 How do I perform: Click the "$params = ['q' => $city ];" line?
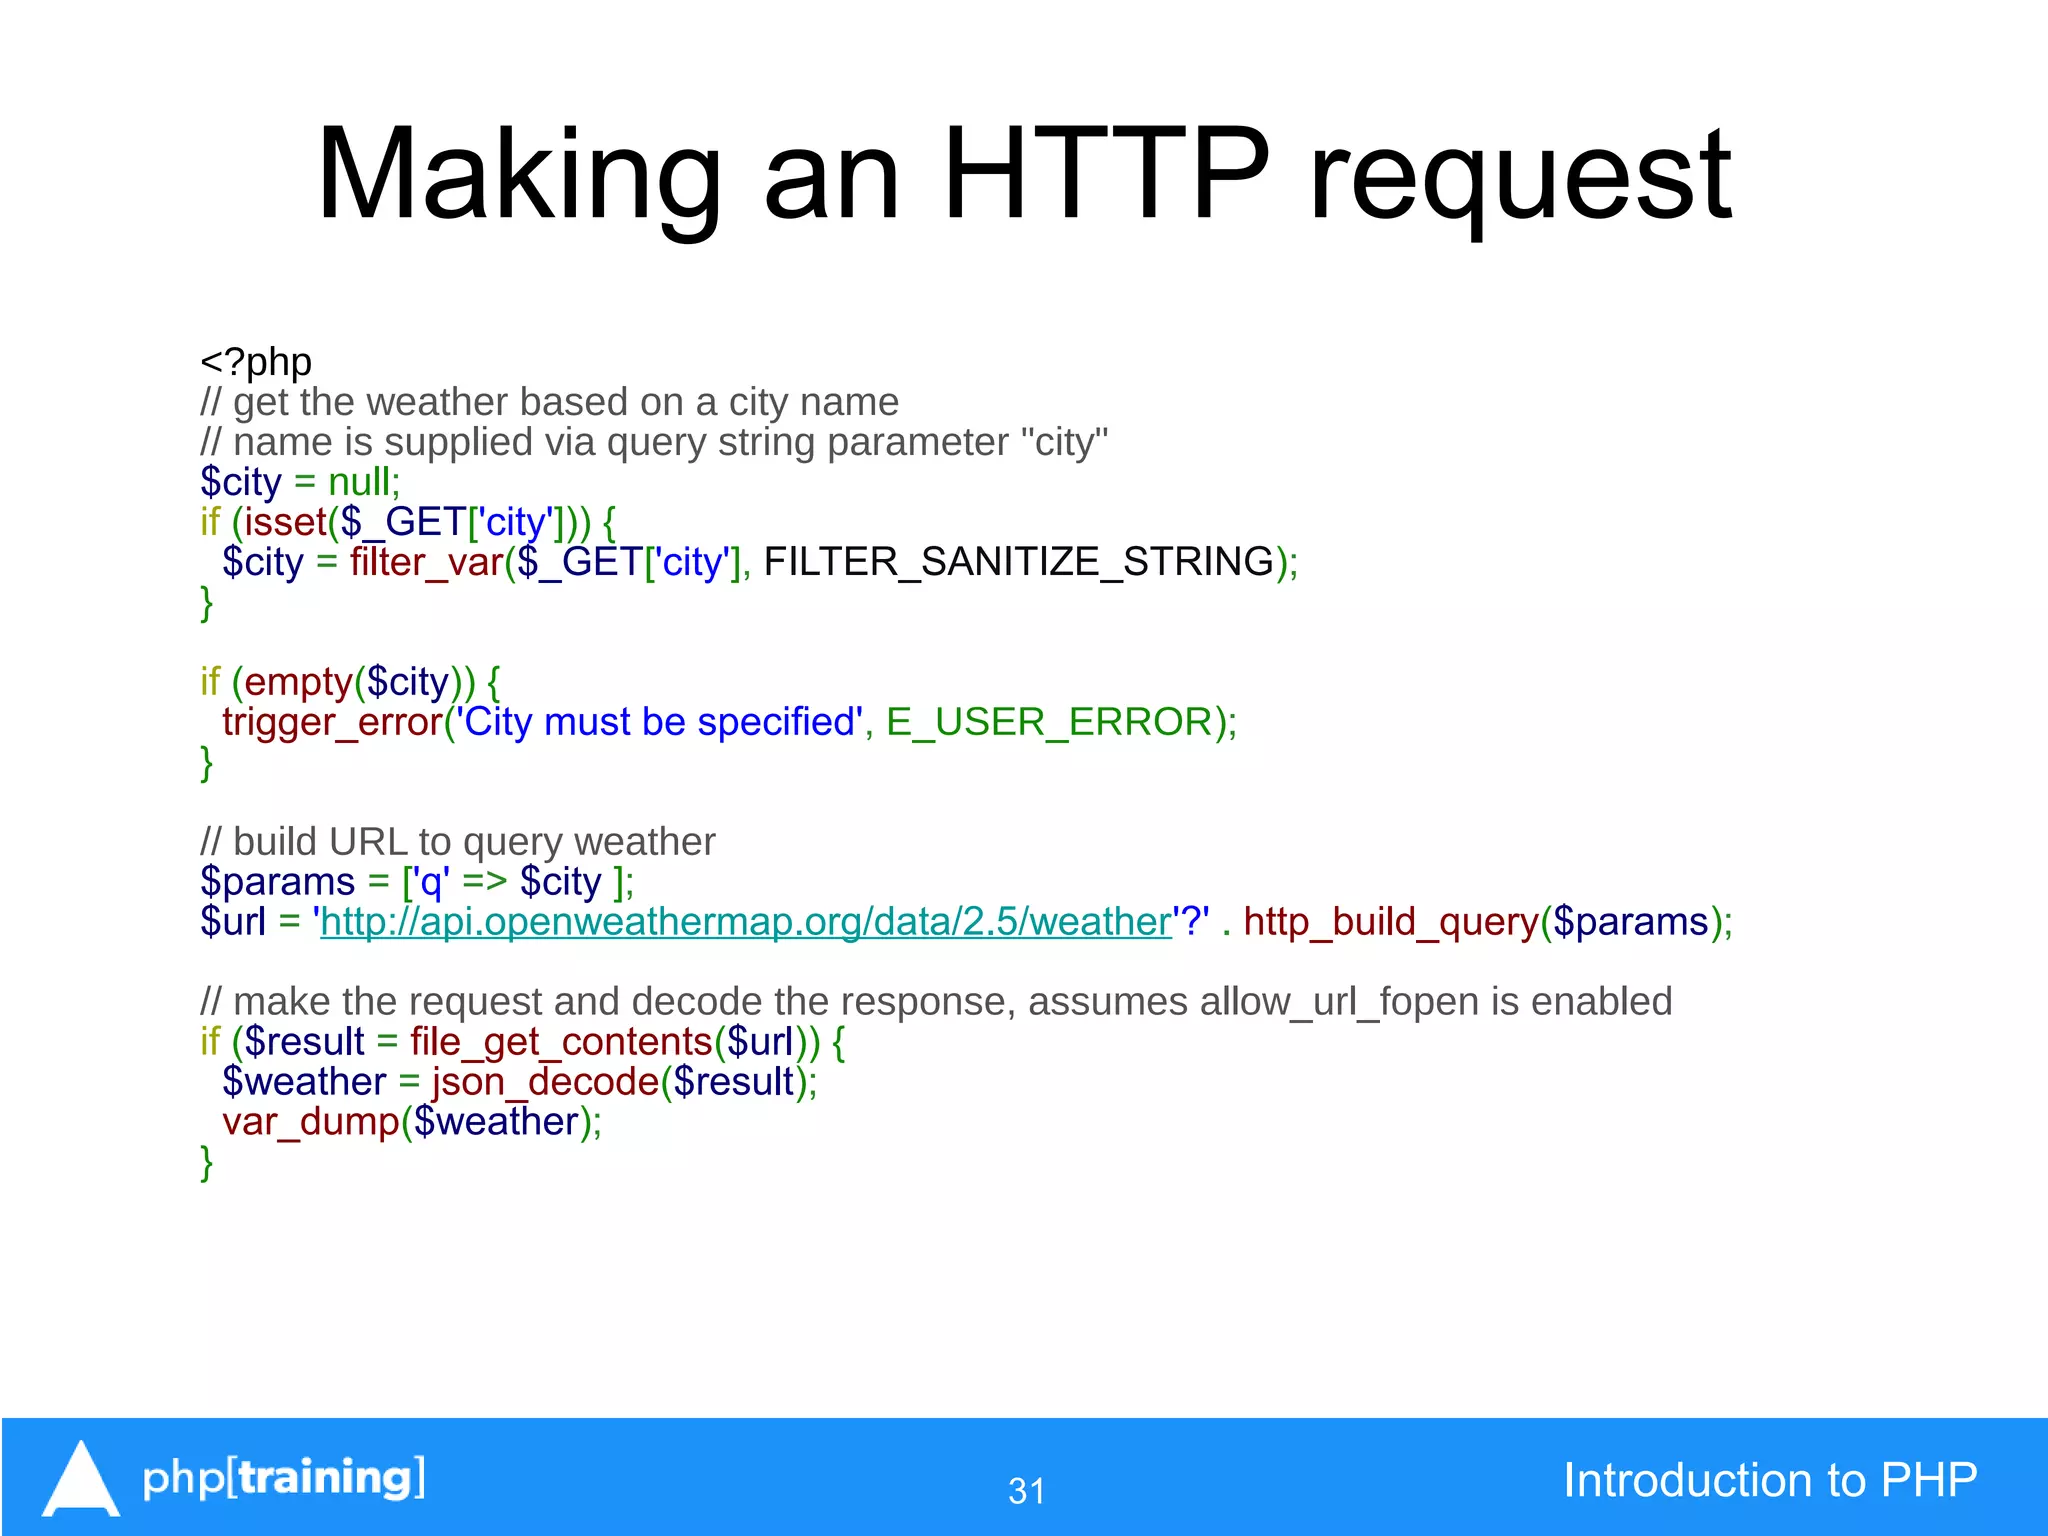[417, 882]
